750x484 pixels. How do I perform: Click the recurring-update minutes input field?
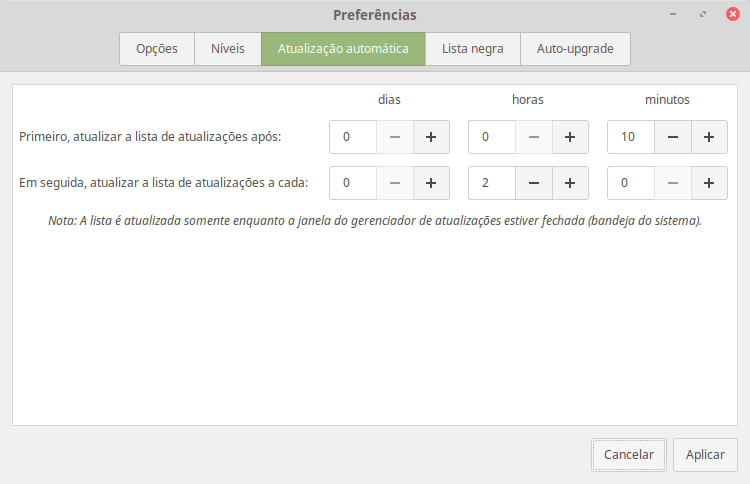coord(631,183)
